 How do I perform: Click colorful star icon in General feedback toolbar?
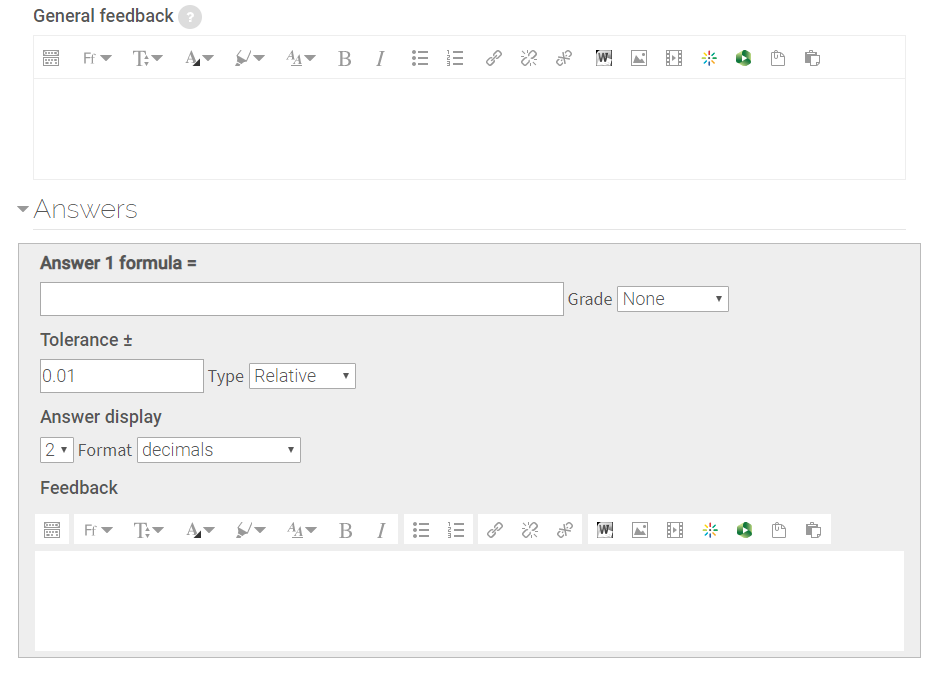click(709, 58)
